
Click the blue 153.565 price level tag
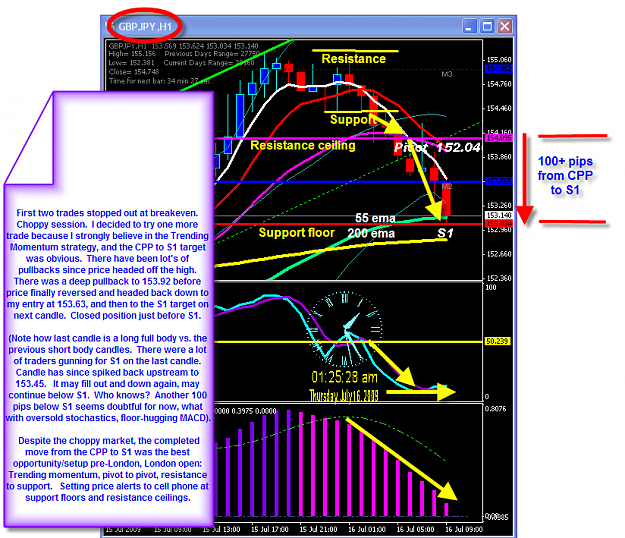[499, 181]
